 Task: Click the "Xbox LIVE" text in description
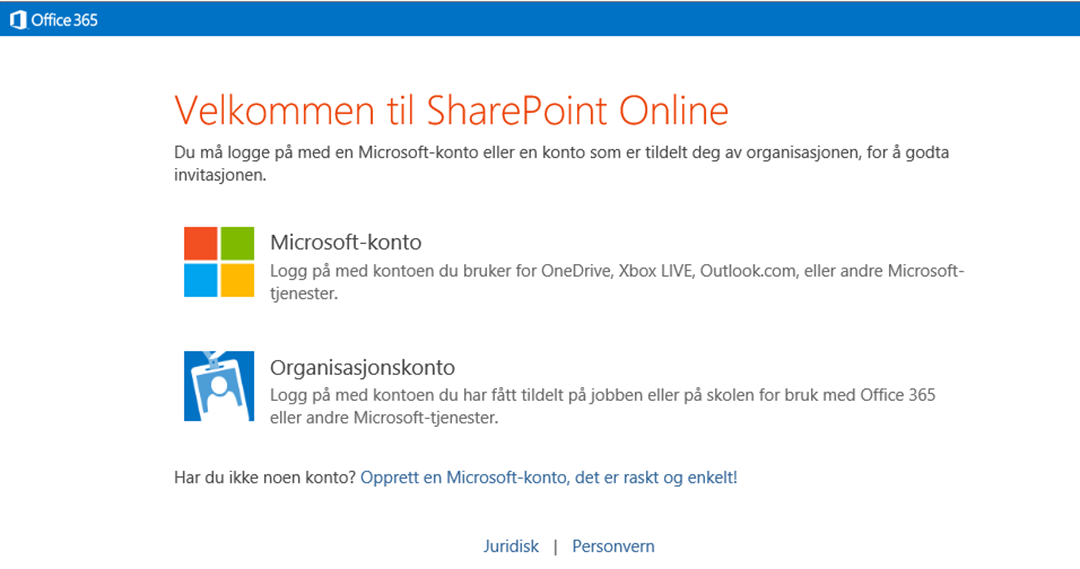[656, 271]
